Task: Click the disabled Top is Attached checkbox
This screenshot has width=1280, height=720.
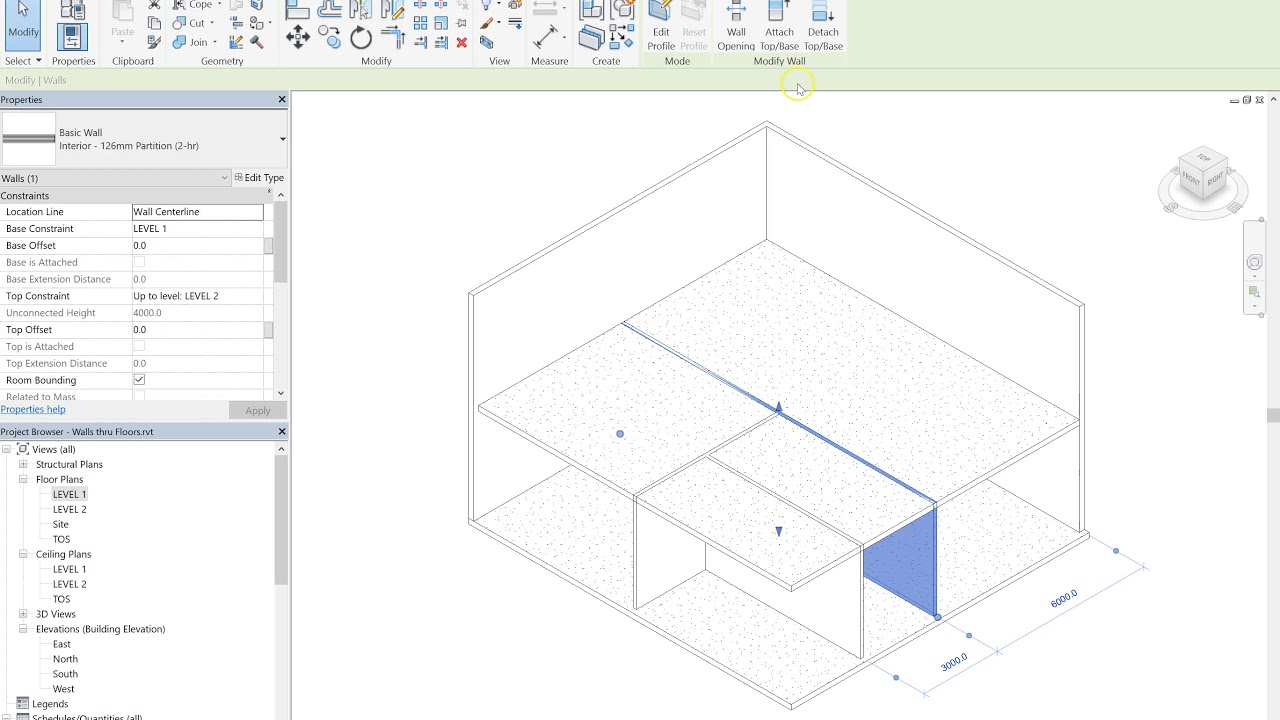Action: click(x=139, y=346)
